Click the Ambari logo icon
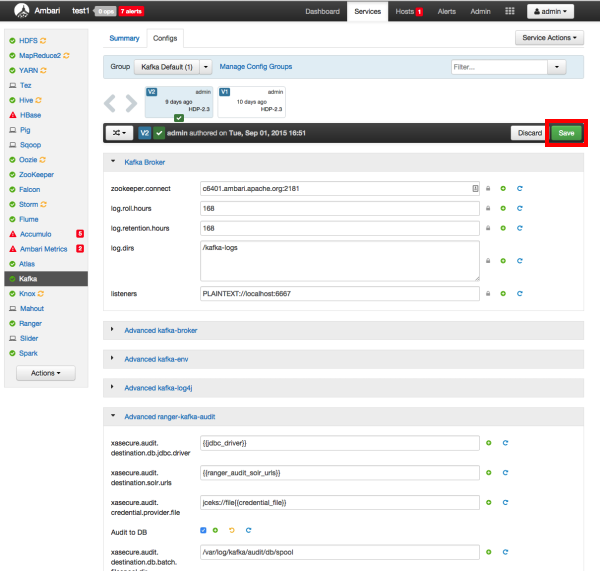 click(x=21, y=10)
